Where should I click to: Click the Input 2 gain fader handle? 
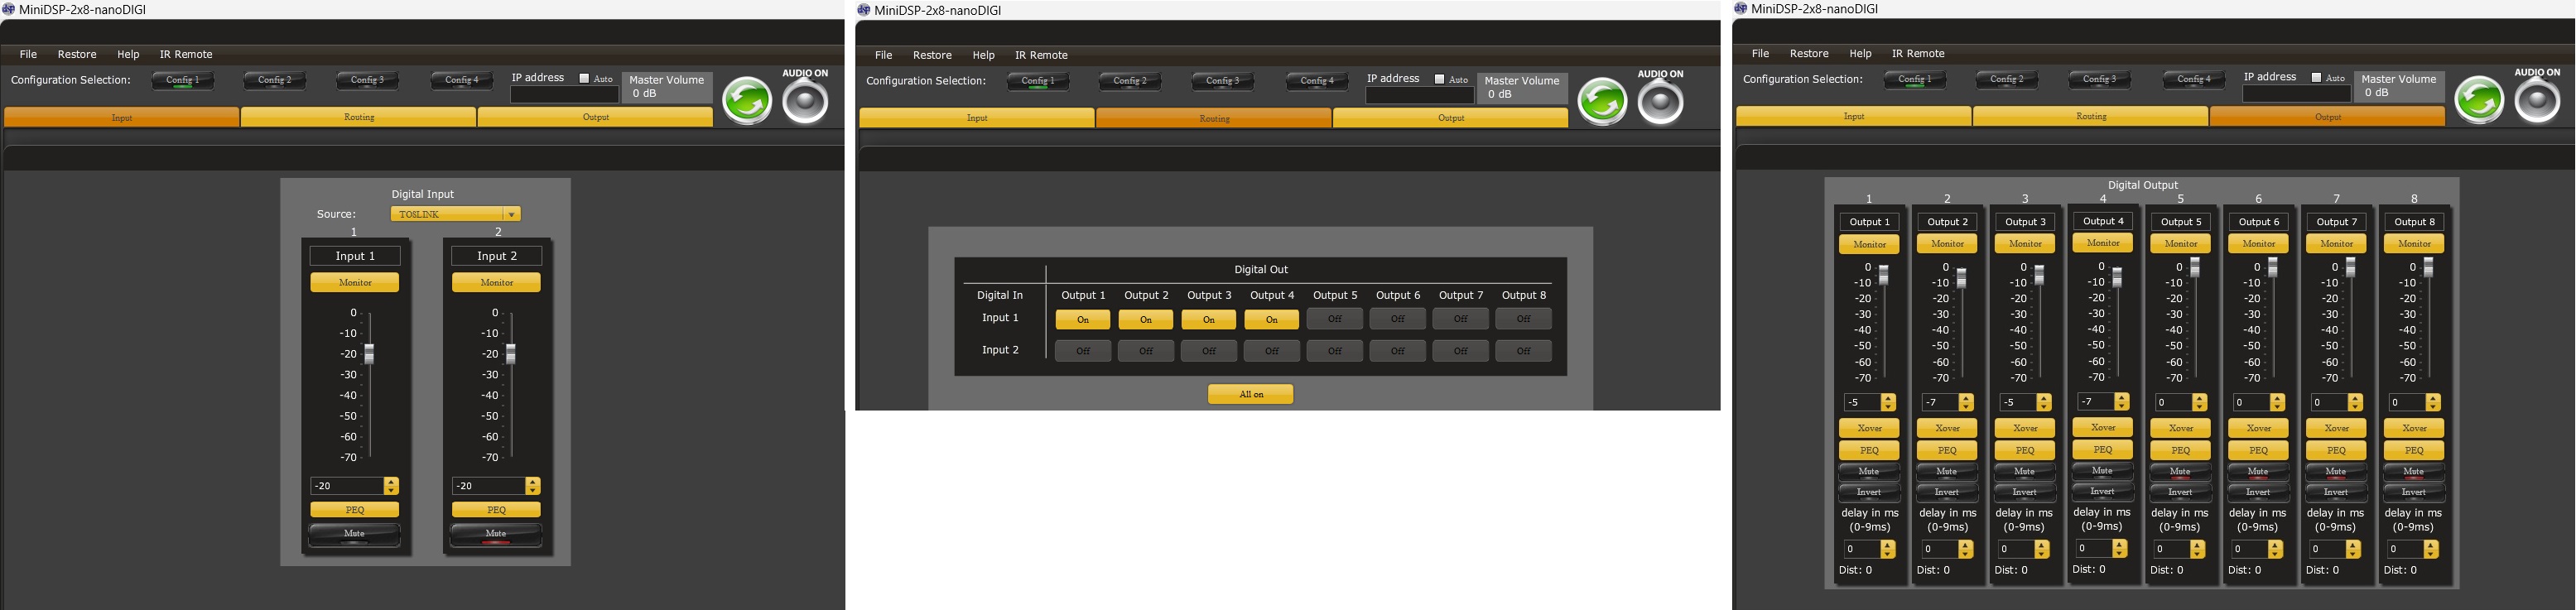click(x=511, y=354)
